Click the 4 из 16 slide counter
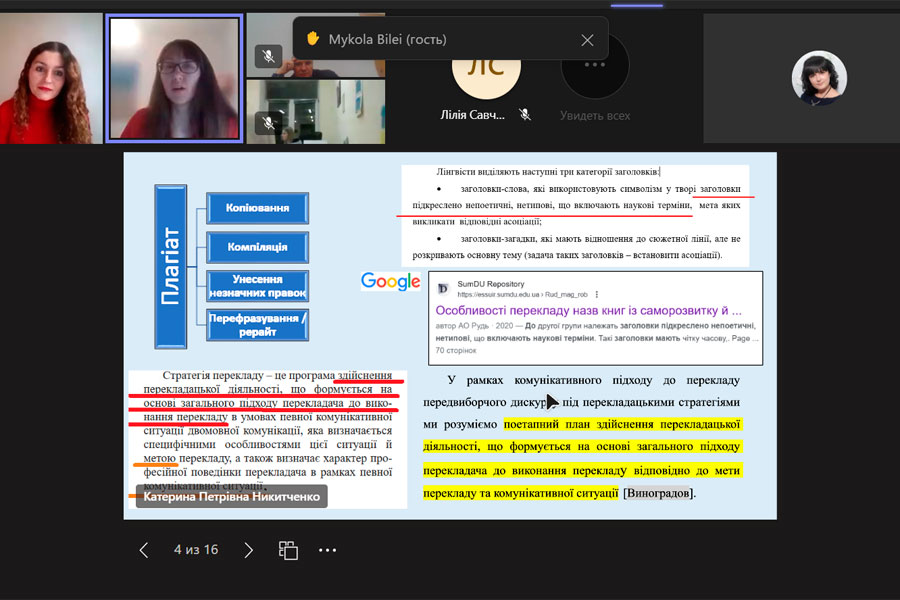Screen dimensions: 900x600 196,550
